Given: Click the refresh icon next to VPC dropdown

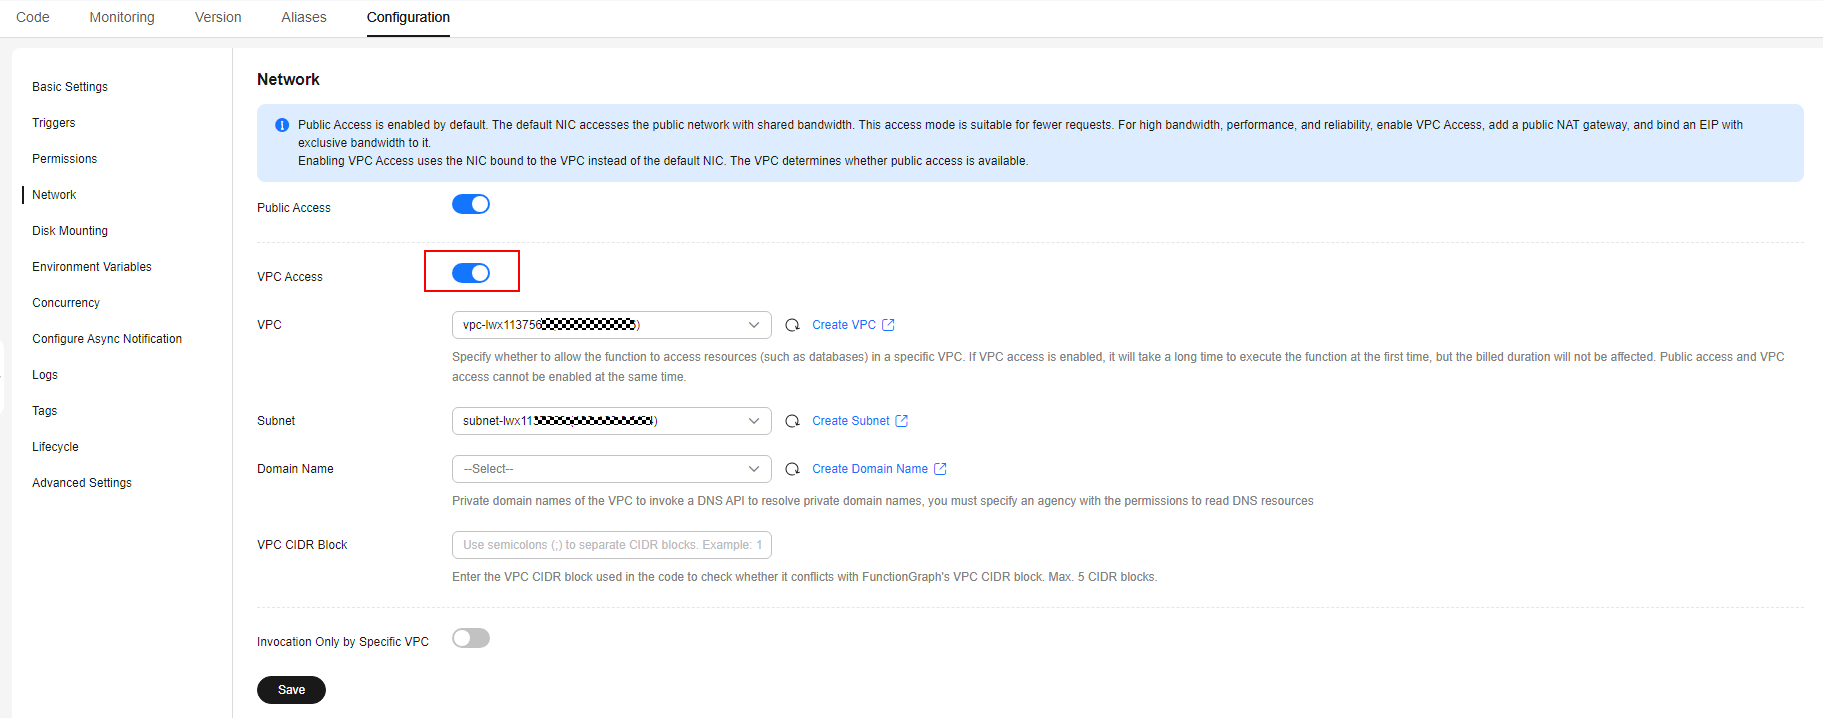Looking at the screenshot, I should point(792,325).
